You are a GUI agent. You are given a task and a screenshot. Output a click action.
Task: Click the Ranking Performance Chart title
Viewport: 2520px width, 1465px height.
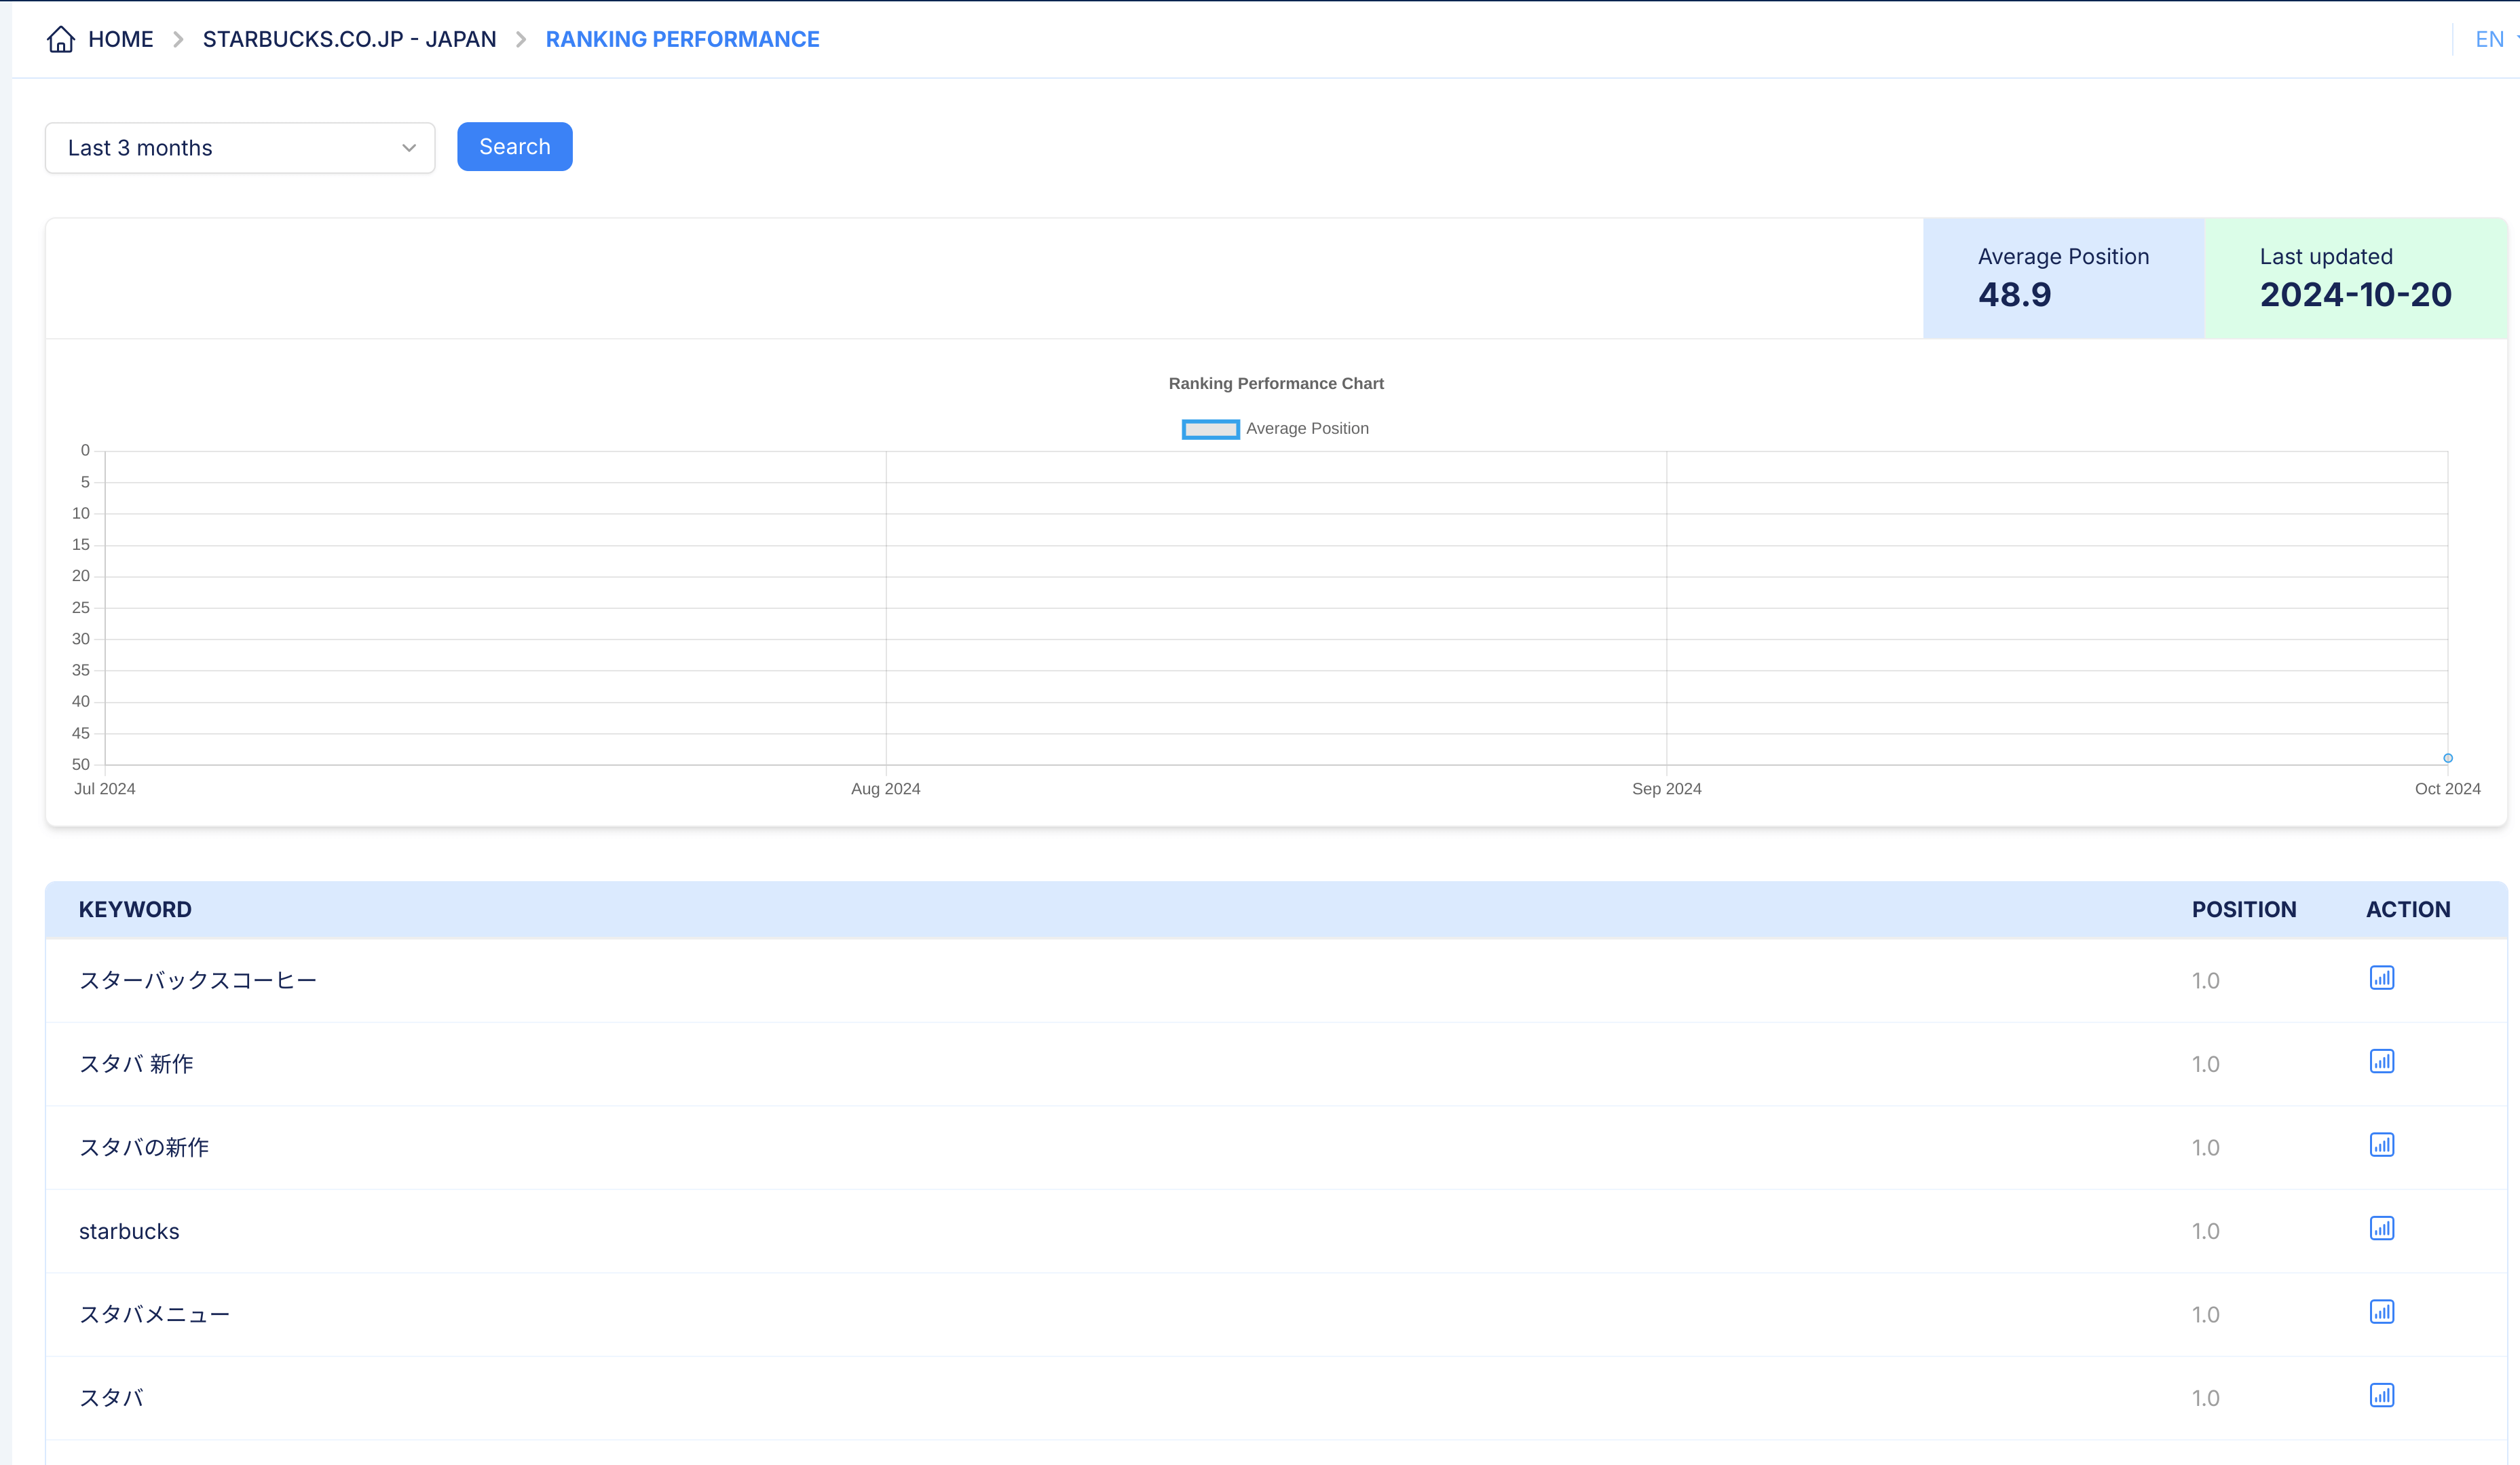tap(1275, 384)
